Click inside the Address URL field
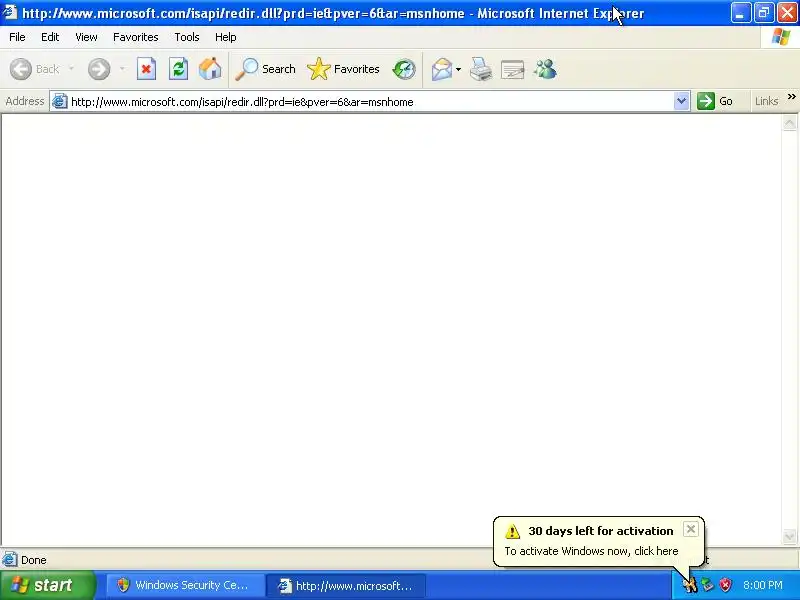The width and height of the screenshot is (800, 600). tap(370, 102)
